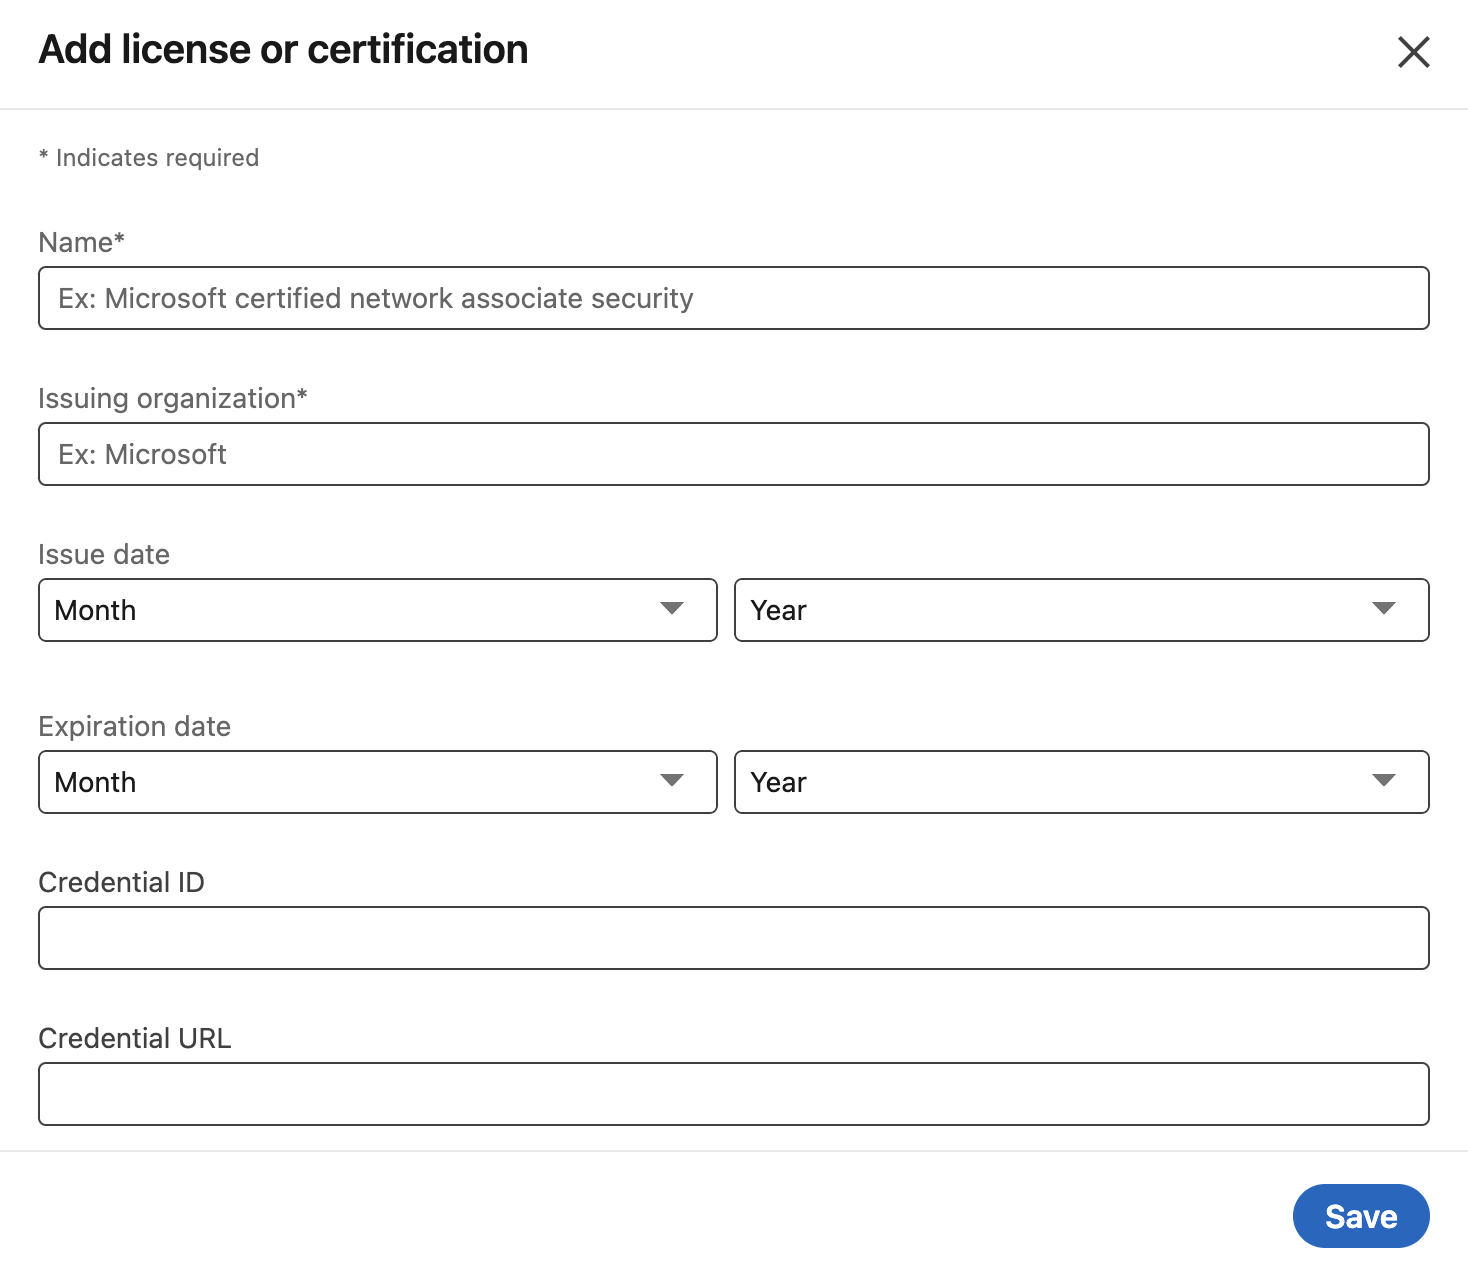Click the arrow icon on Expiration date Month
The width and height of the screenshot is (1468, 1272).
[x=672, y=781]
